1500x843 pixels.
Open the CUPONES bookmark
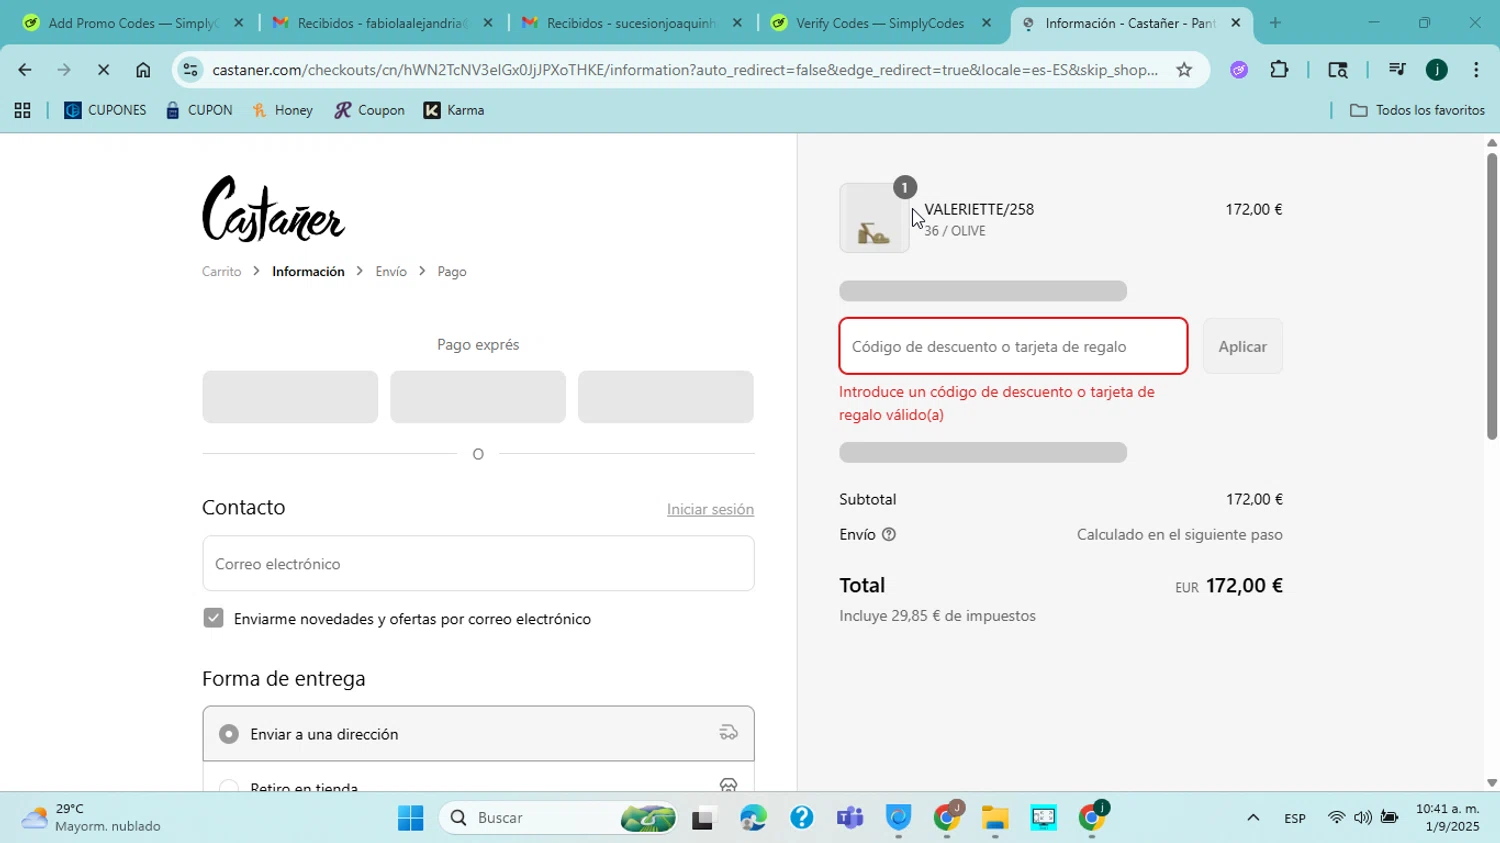tap(105, 111)
